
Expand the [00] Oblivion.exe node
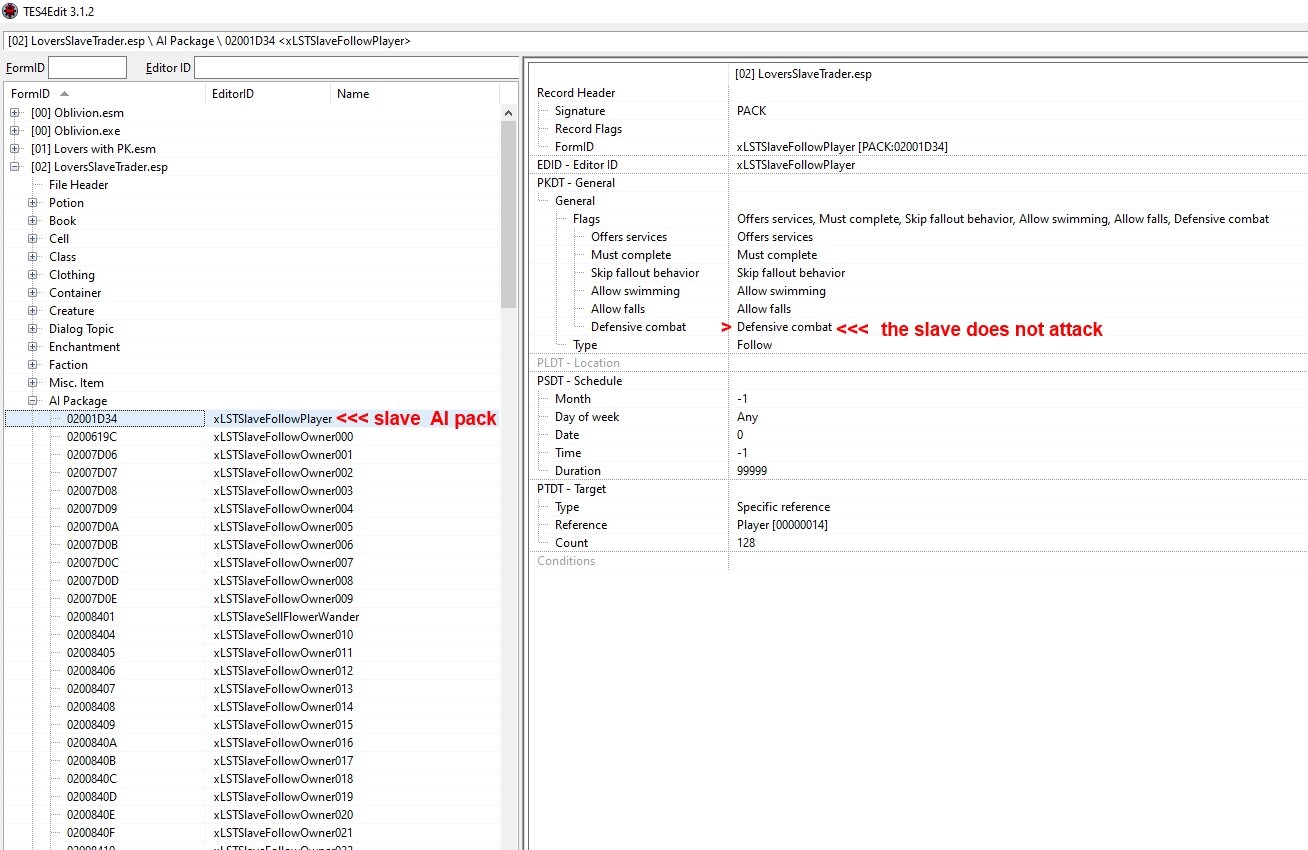coord(15,131)
